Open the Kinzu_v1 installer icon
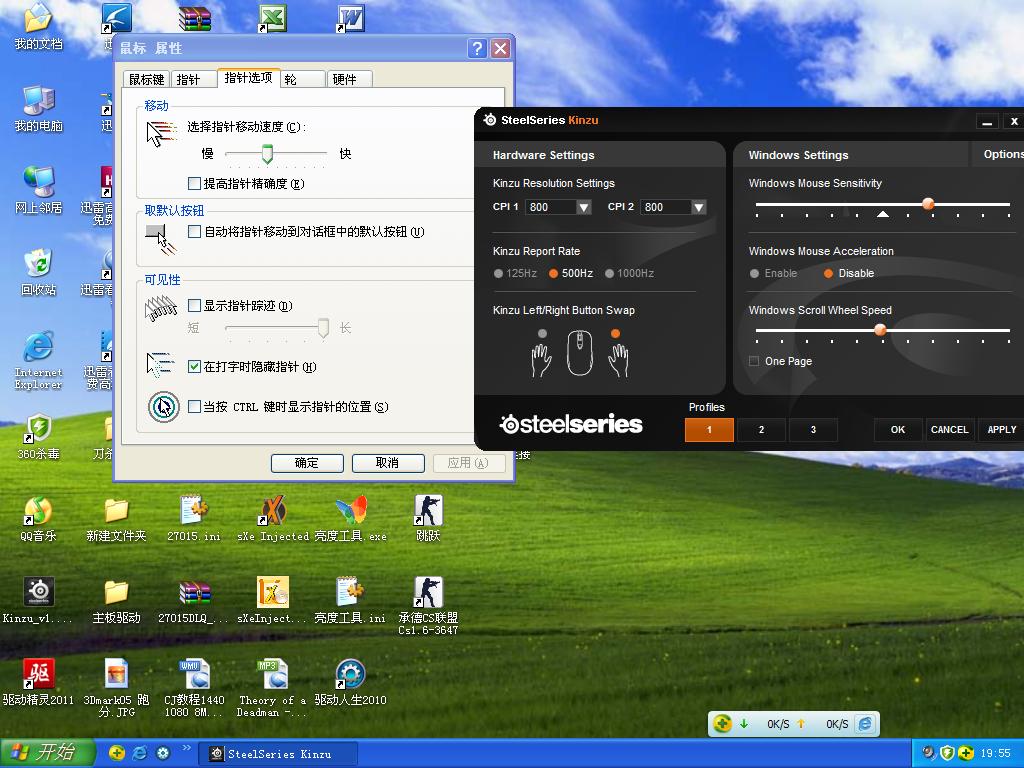Viewport: 1024px width, 768px height. [x=38, y=600]
